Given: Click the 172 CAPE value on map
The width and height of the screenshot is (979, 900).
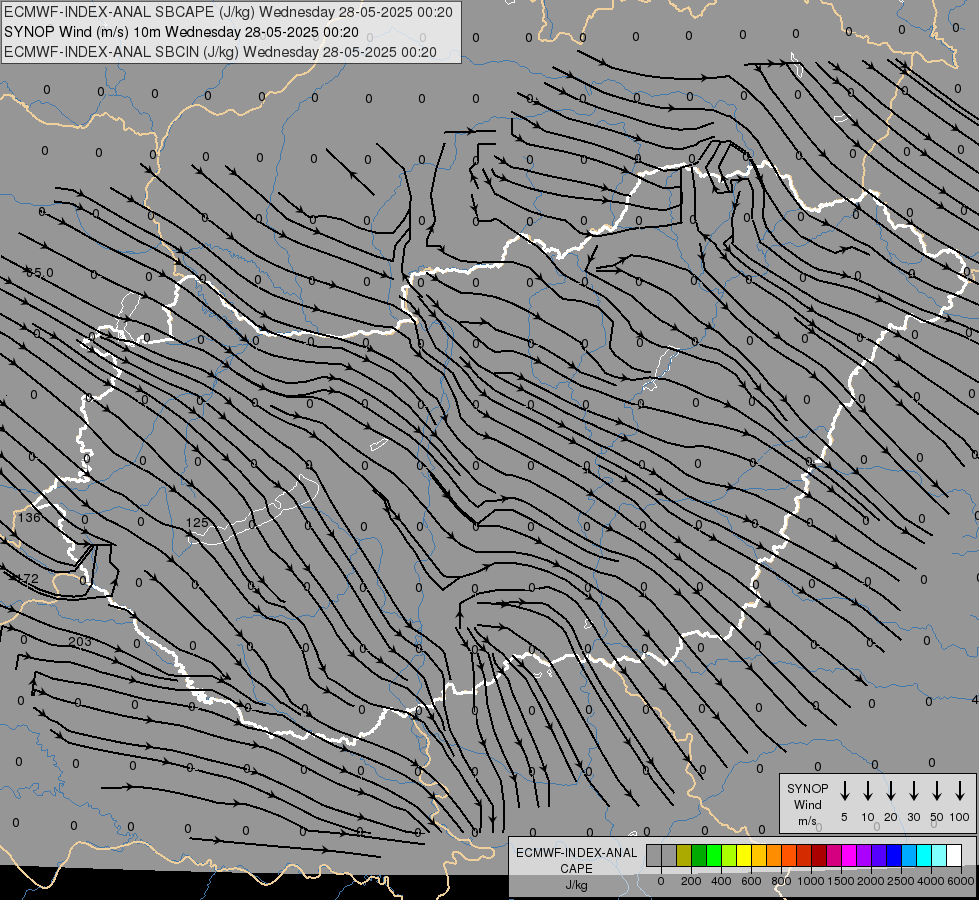Looking at the screenshot, I should coord(29,579).
